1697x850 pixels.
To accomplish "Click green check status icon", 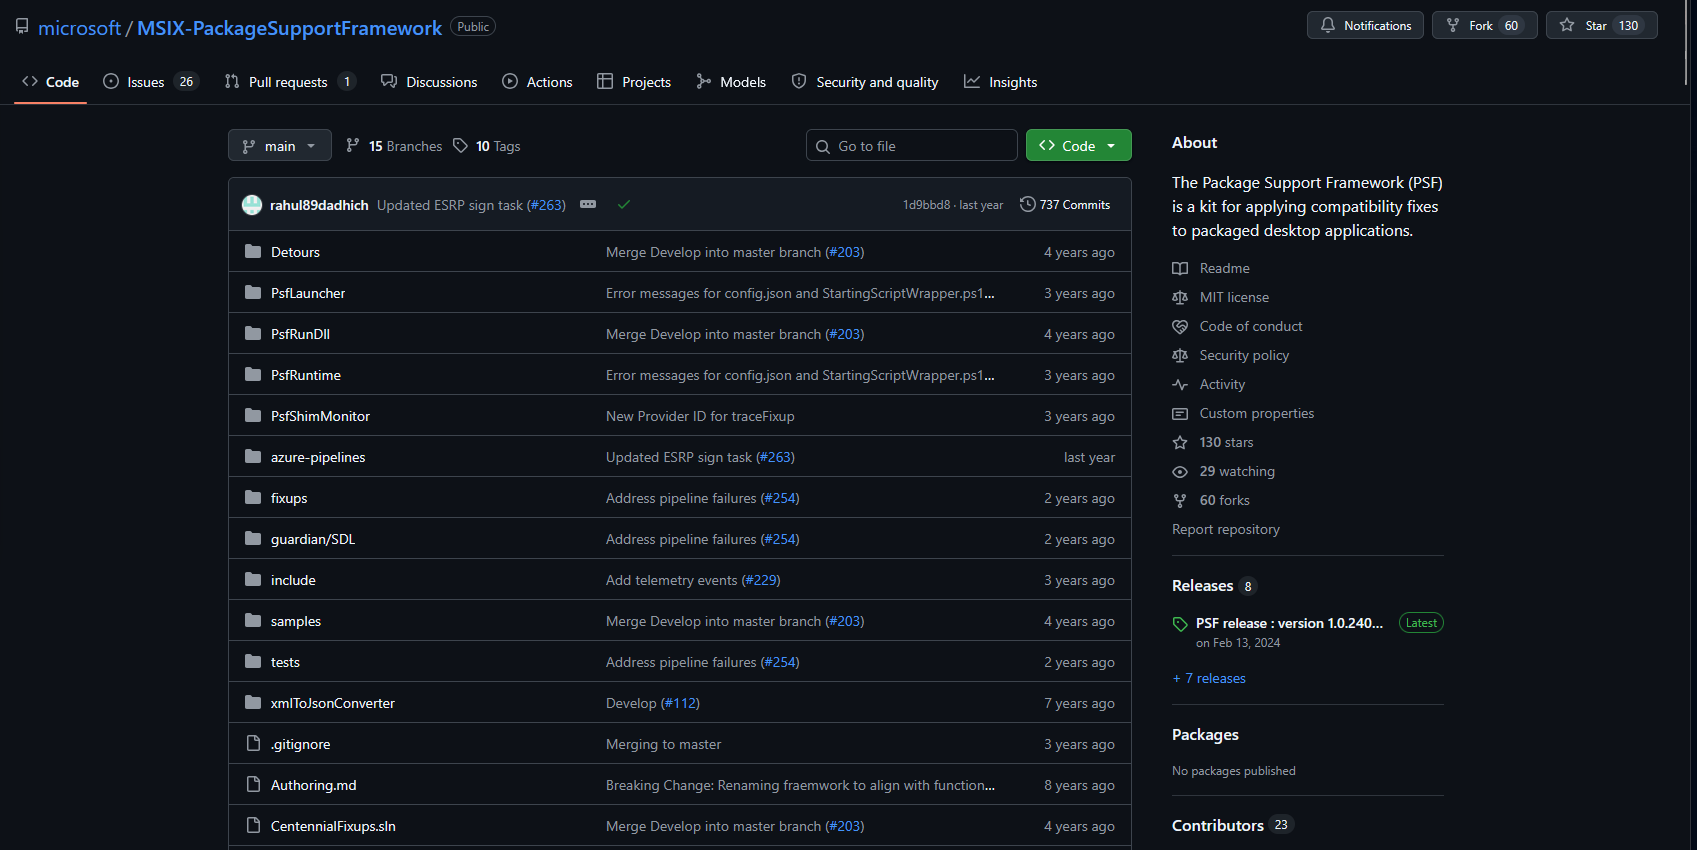I will pos(624,205).
